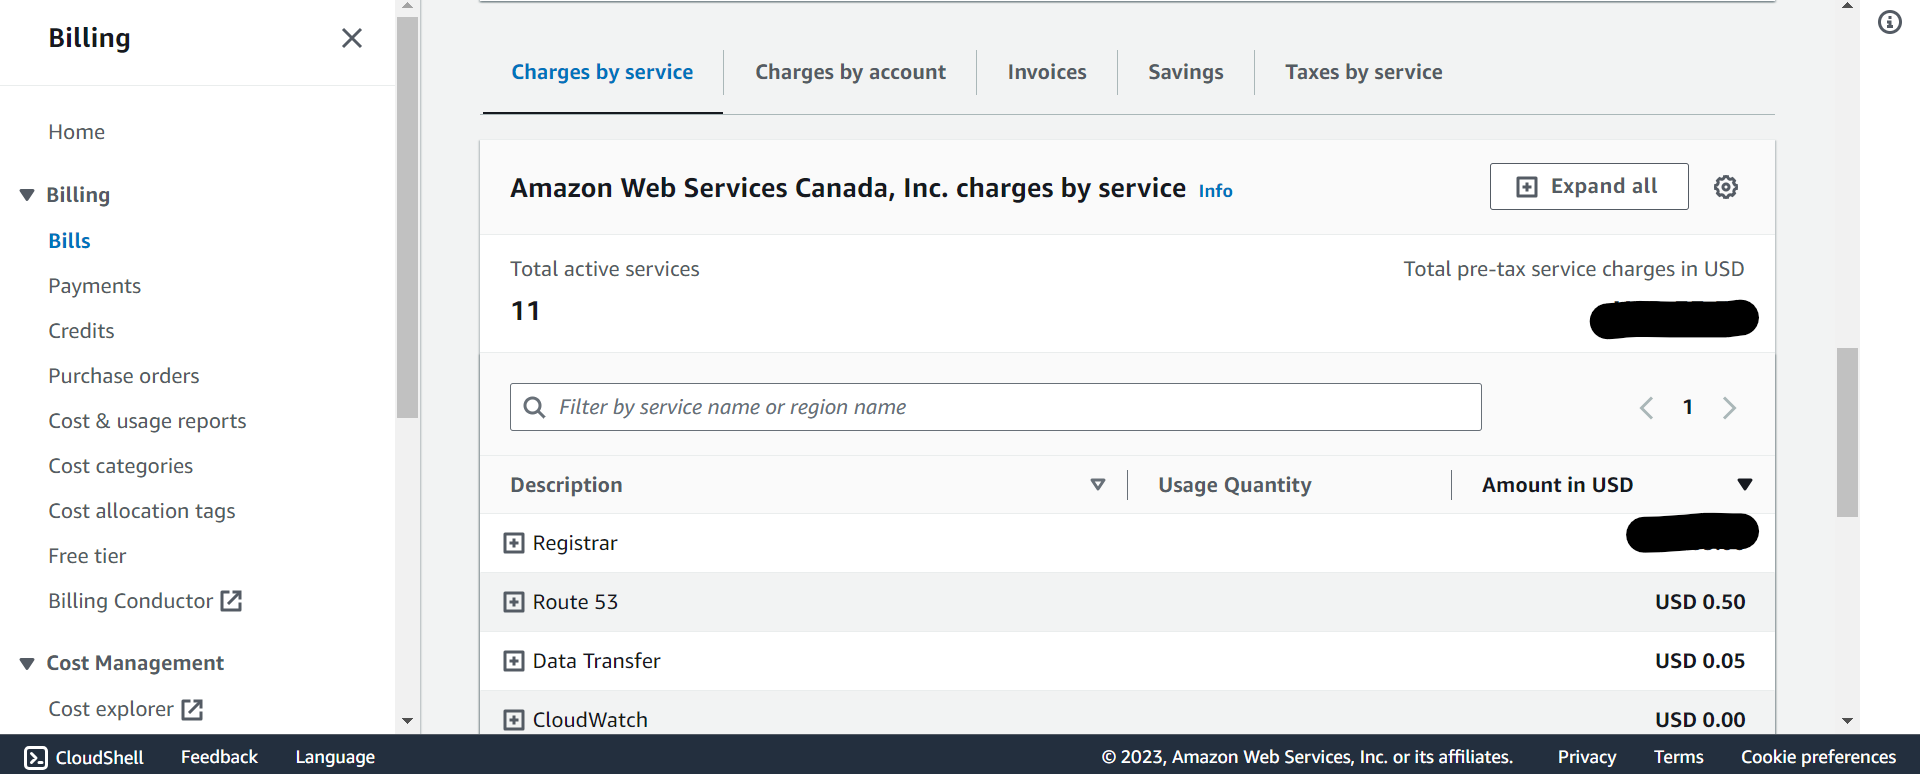Open Cost explorer external link icon
1920x774 pixels.
[192, 709]
